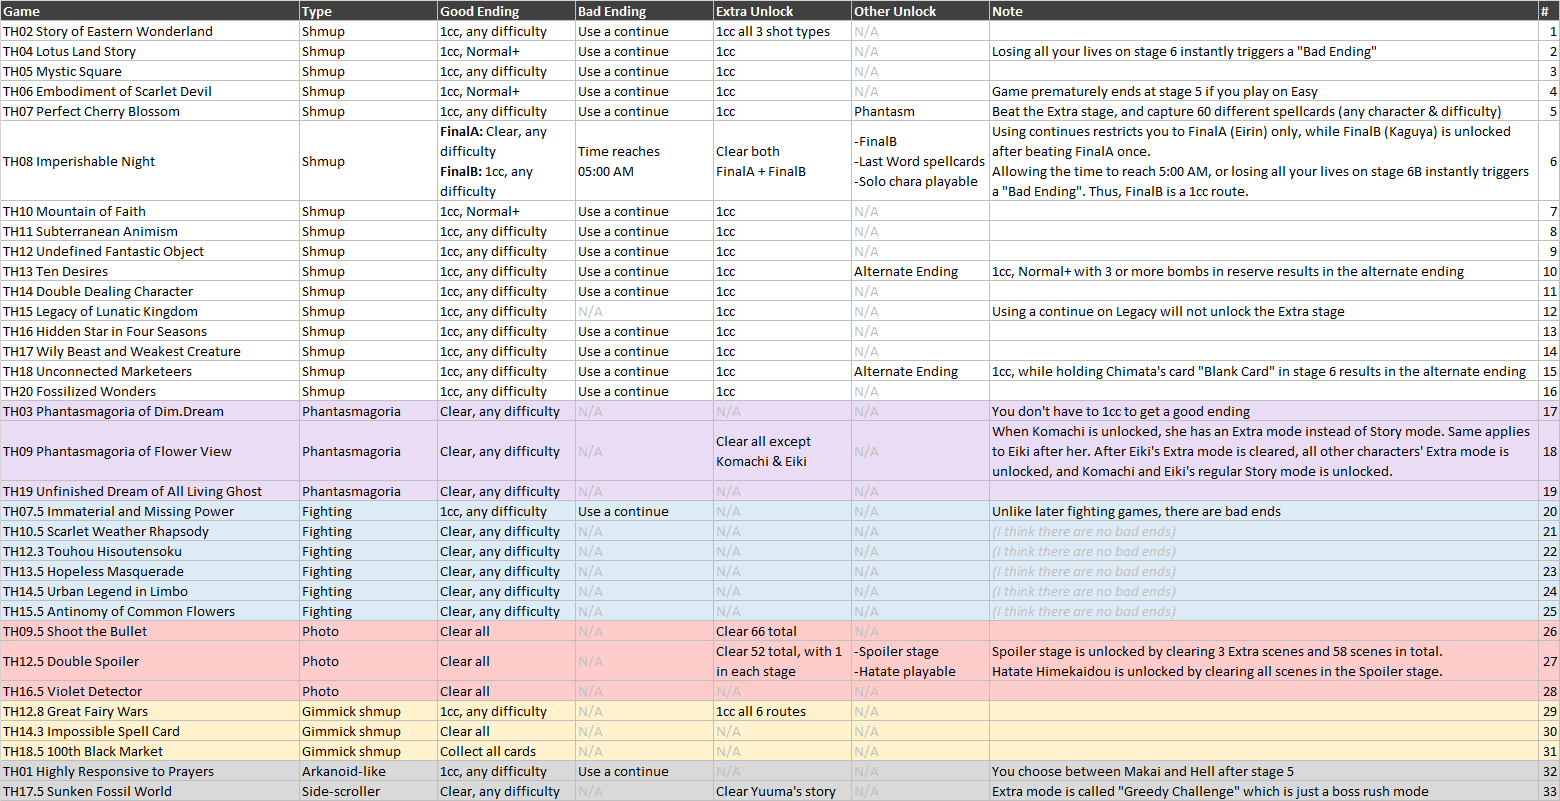Click cell "TH12.3 Touhou Hisoutensoku"
The image size is (1560, 801).
pos(150,551)
